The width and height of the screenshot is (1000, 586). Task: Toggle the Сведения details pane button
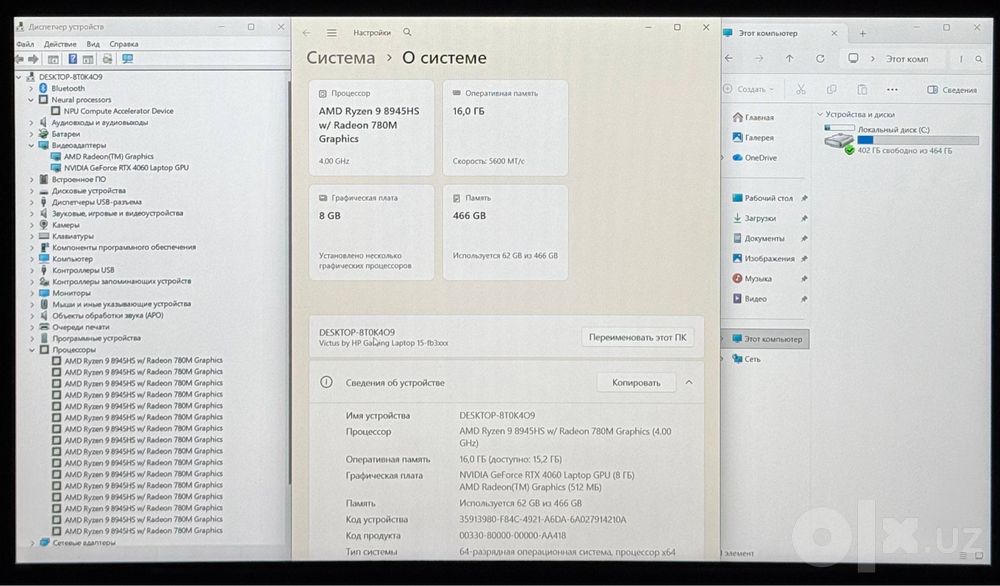pyautogui.click(x=952, y=90)
